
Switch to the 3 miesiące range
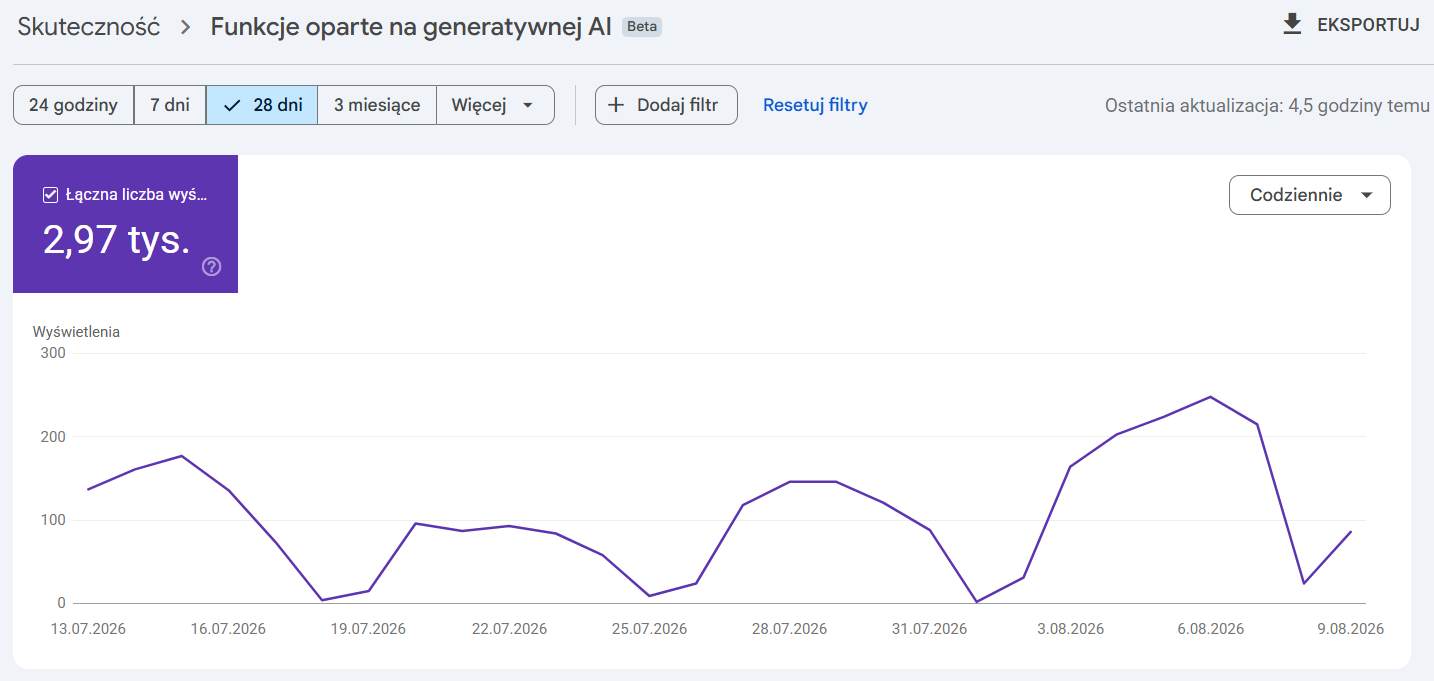377,105
